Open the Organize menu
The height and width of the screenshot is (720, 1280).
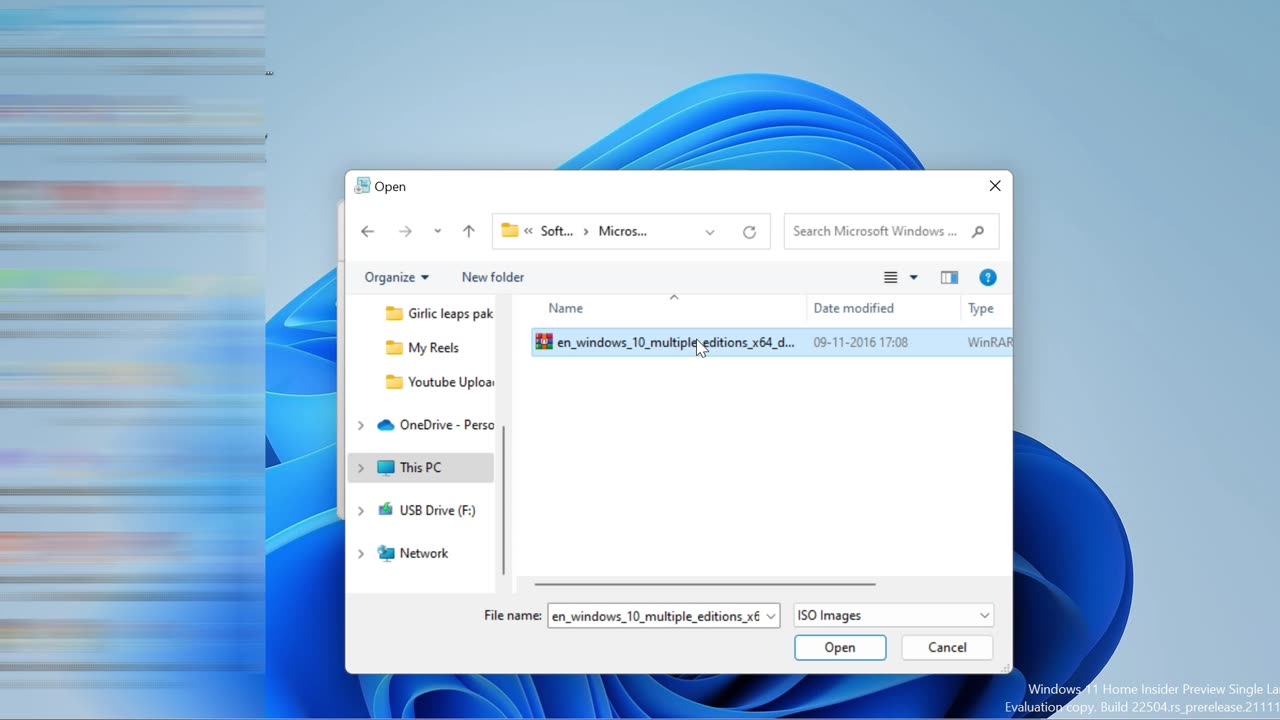click(x=396, y=277)
